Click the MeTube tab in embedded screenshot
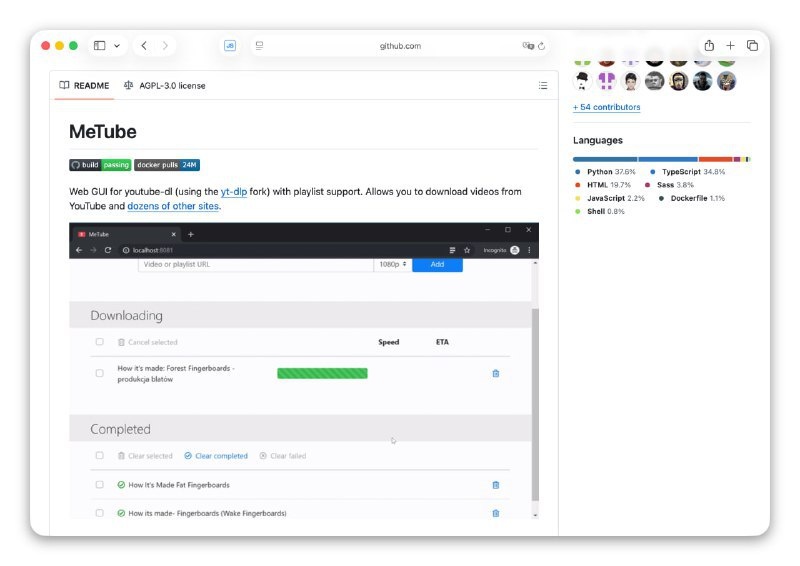This screenshot has width=800, height=566. click(x=125, y=234)
